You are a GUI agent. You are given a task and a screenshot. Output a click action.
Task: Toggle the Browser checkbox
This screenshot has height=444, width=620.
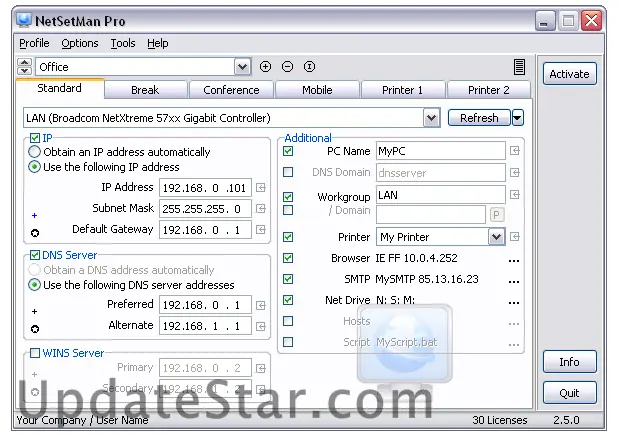pyautogui.click(x=288, y=258)
